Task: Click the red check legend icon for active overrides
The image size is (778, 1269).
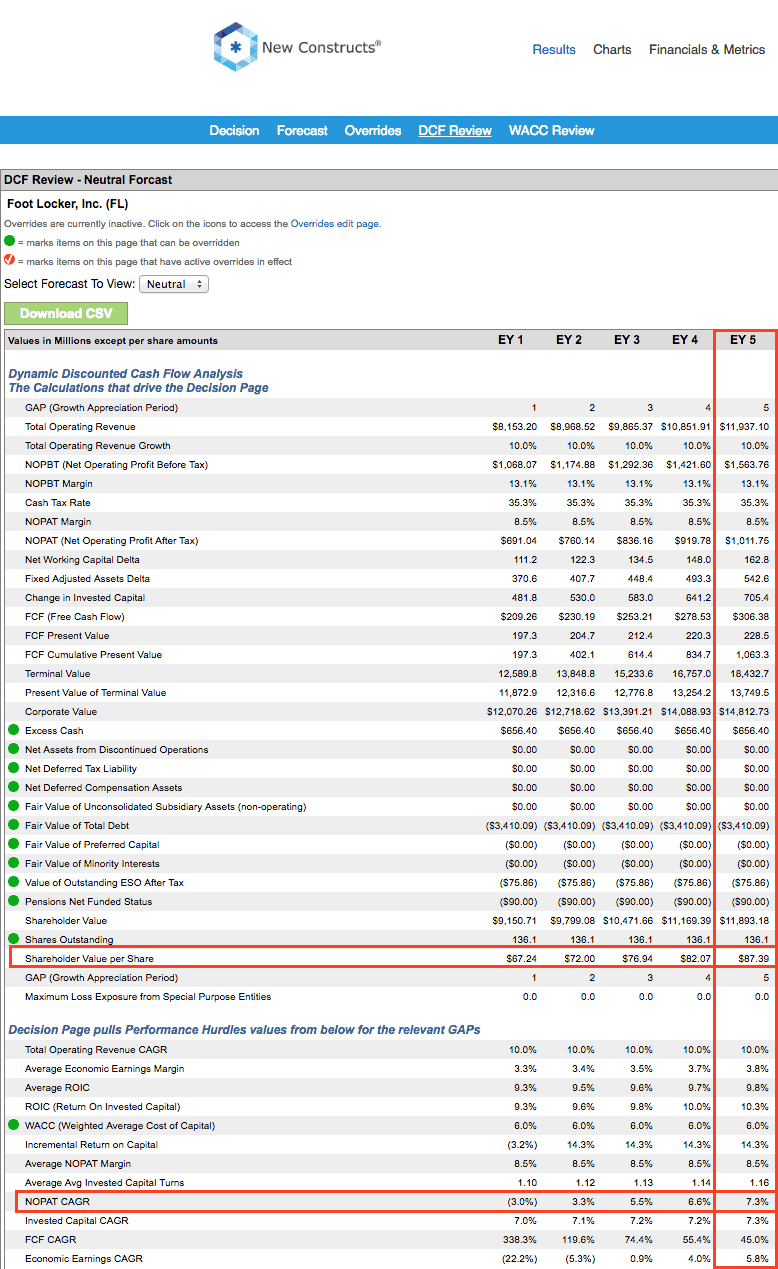Action: pyautogui.click(x=10, y=261)
